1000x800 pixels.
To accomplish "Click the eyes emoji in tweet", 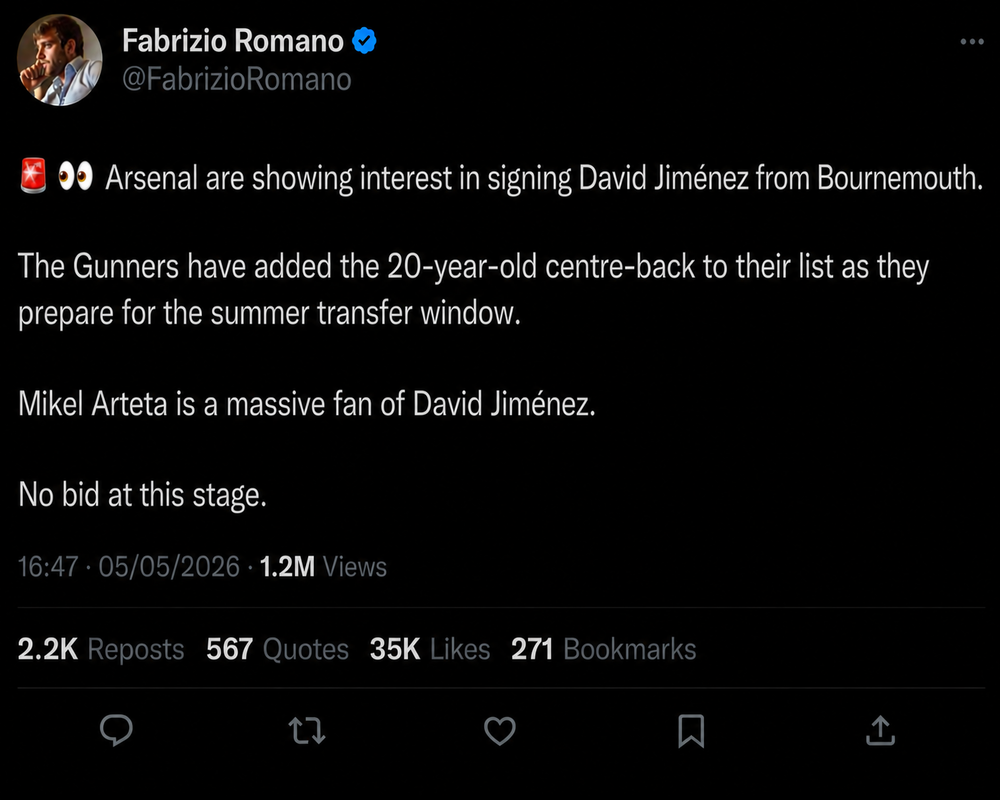I will 75,175.
